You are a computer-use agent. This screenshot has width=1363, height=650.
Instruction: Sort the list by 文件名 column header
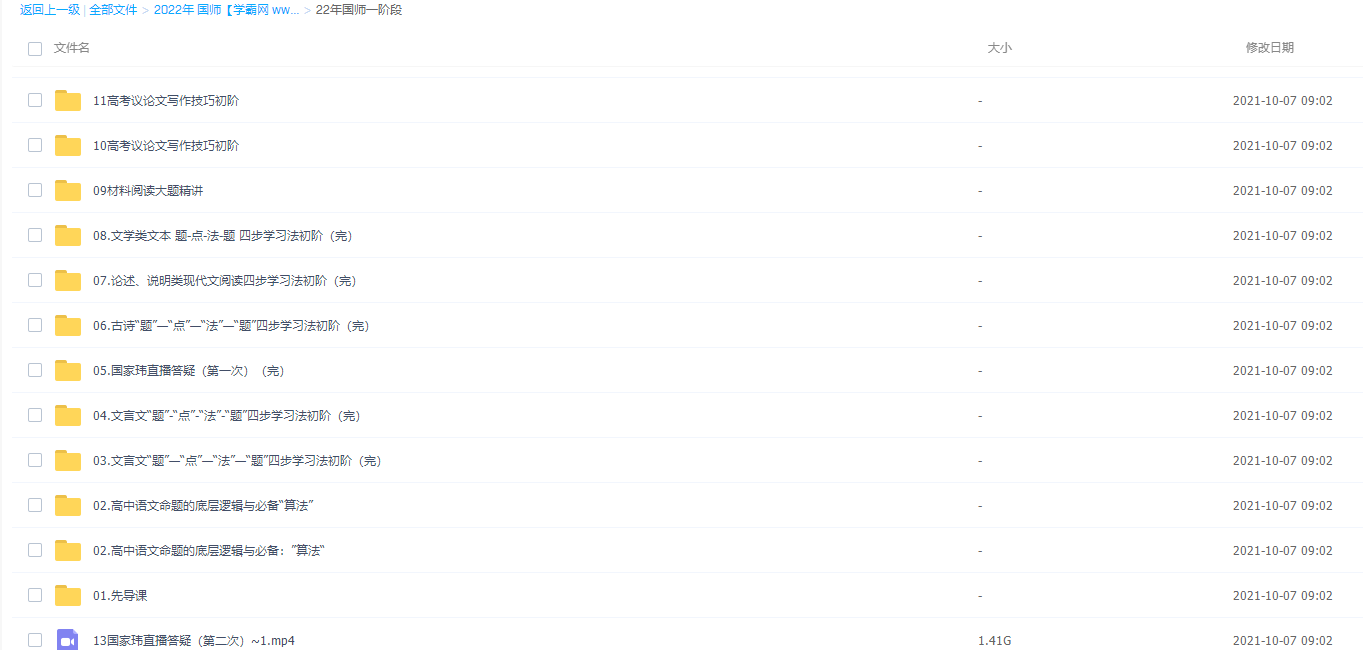click(x=72, y=48)
